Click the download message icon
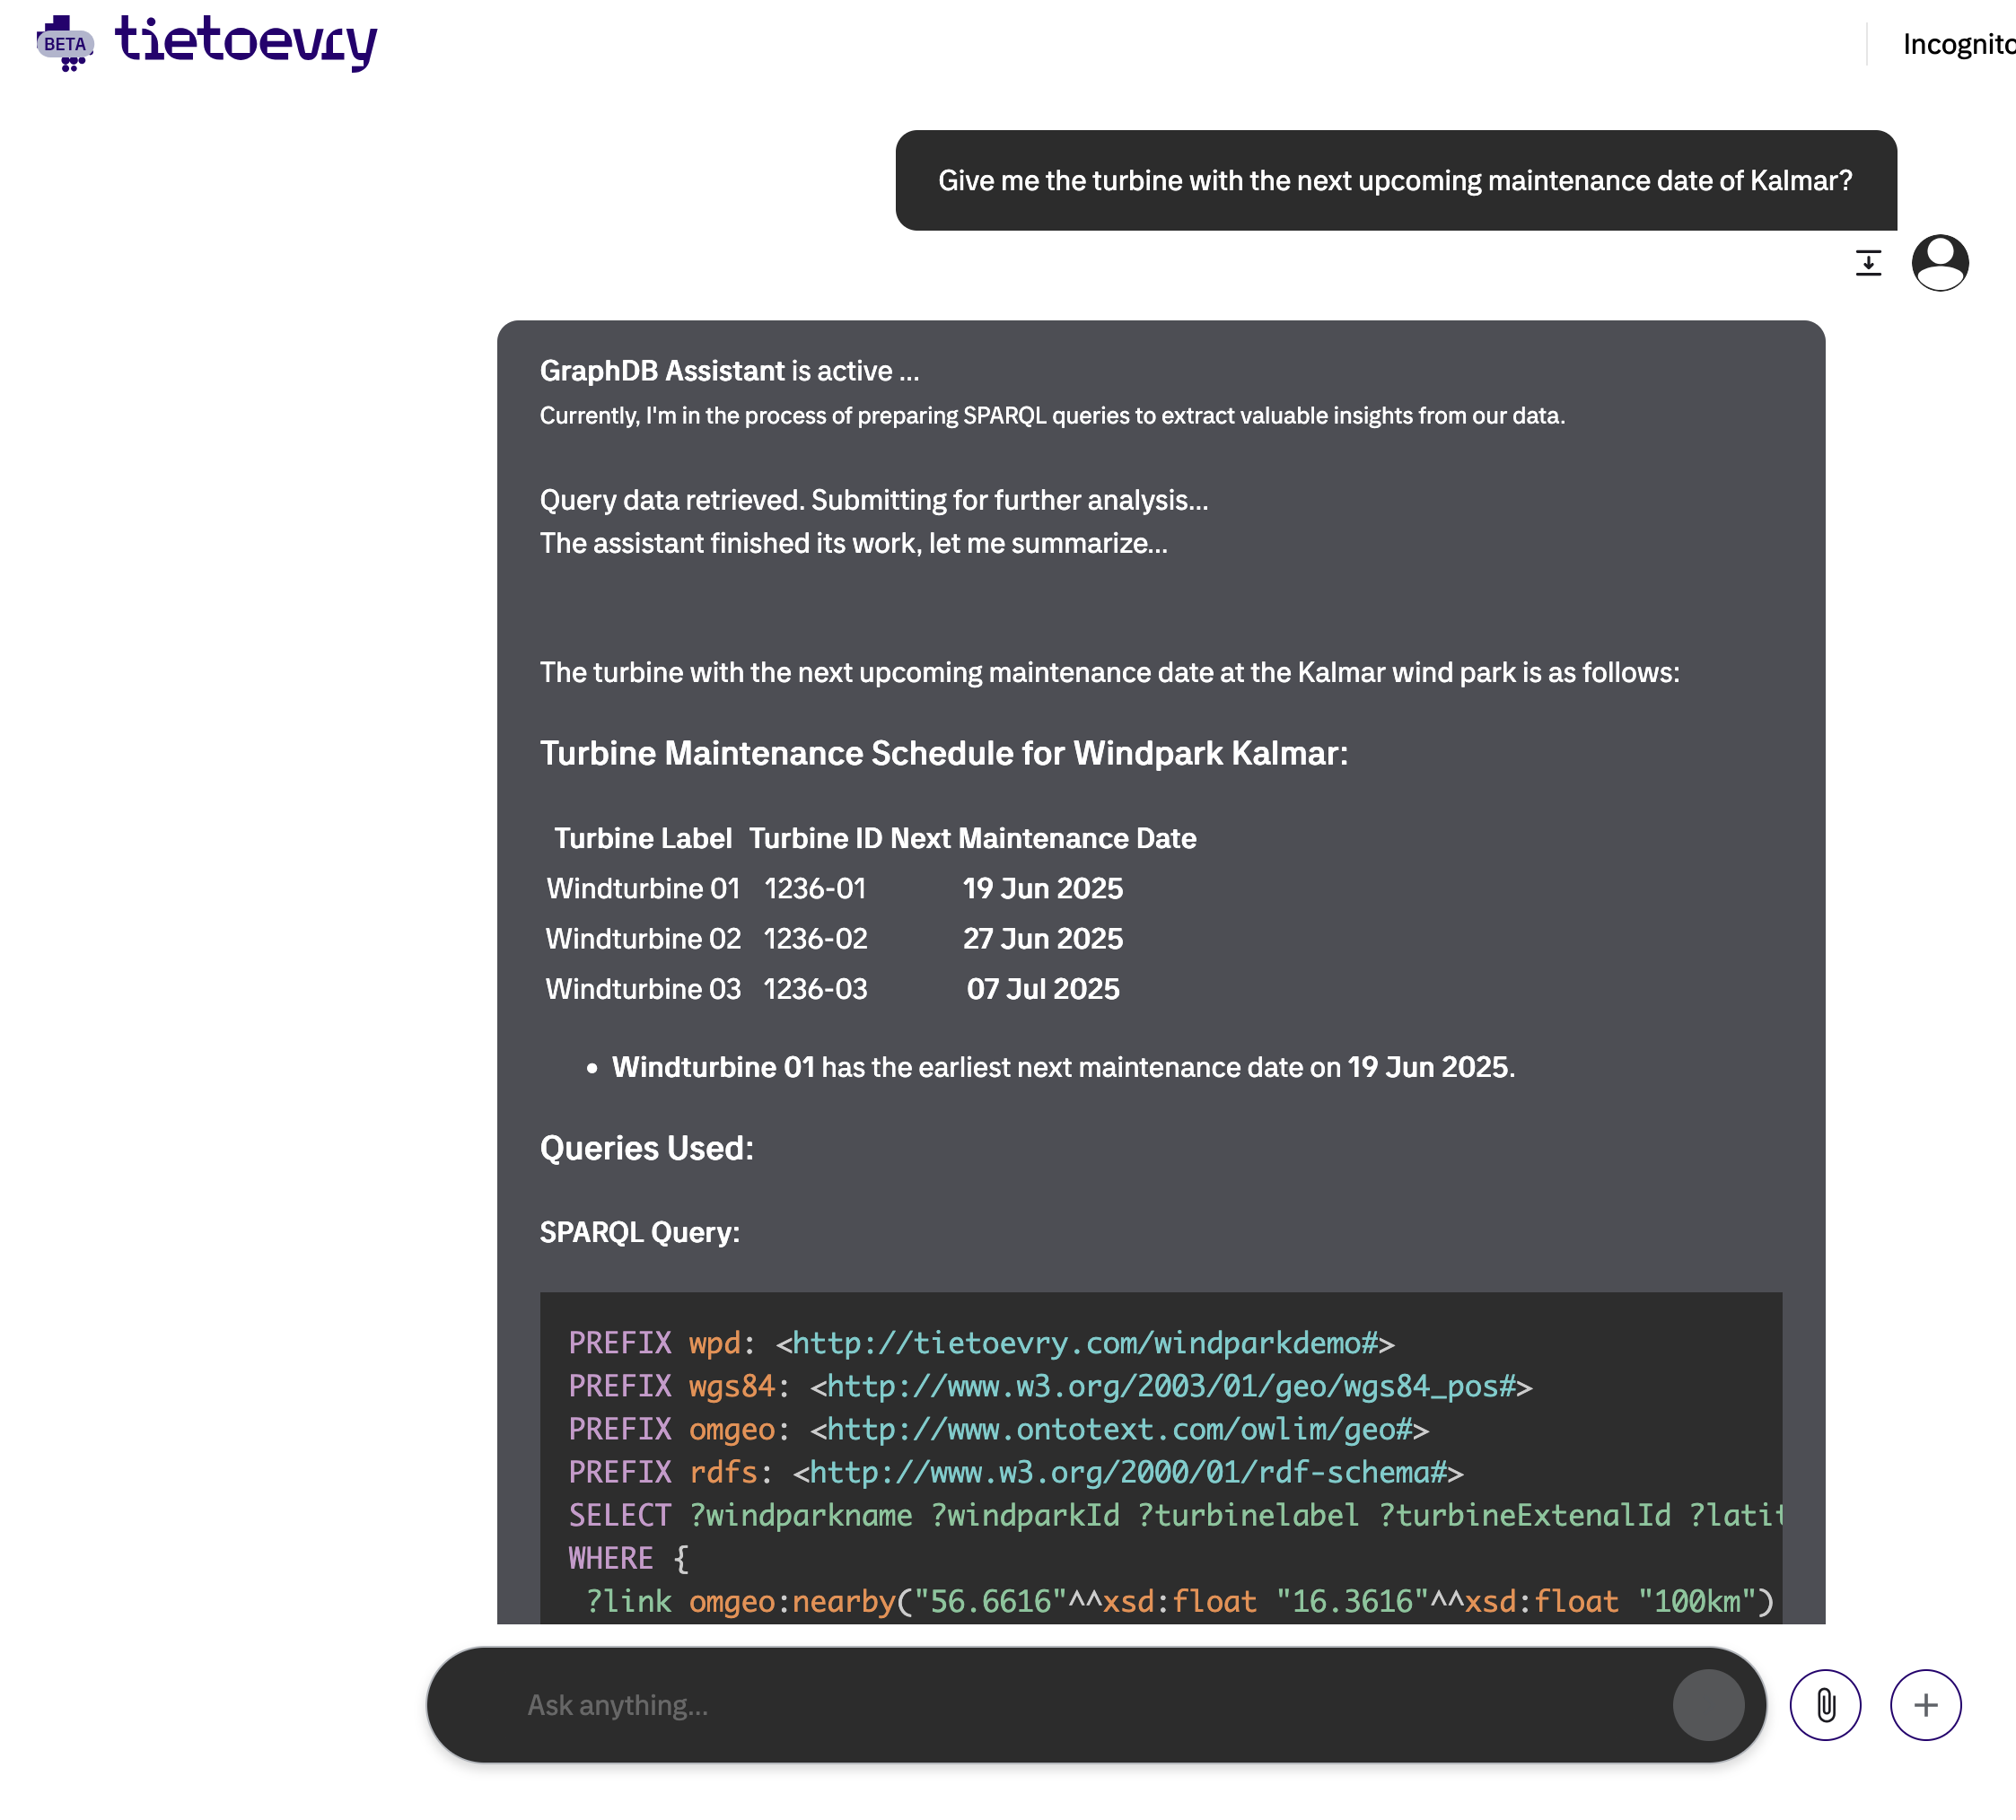Screen dimensions: 2016x1820 click(x=1868, y=263)
